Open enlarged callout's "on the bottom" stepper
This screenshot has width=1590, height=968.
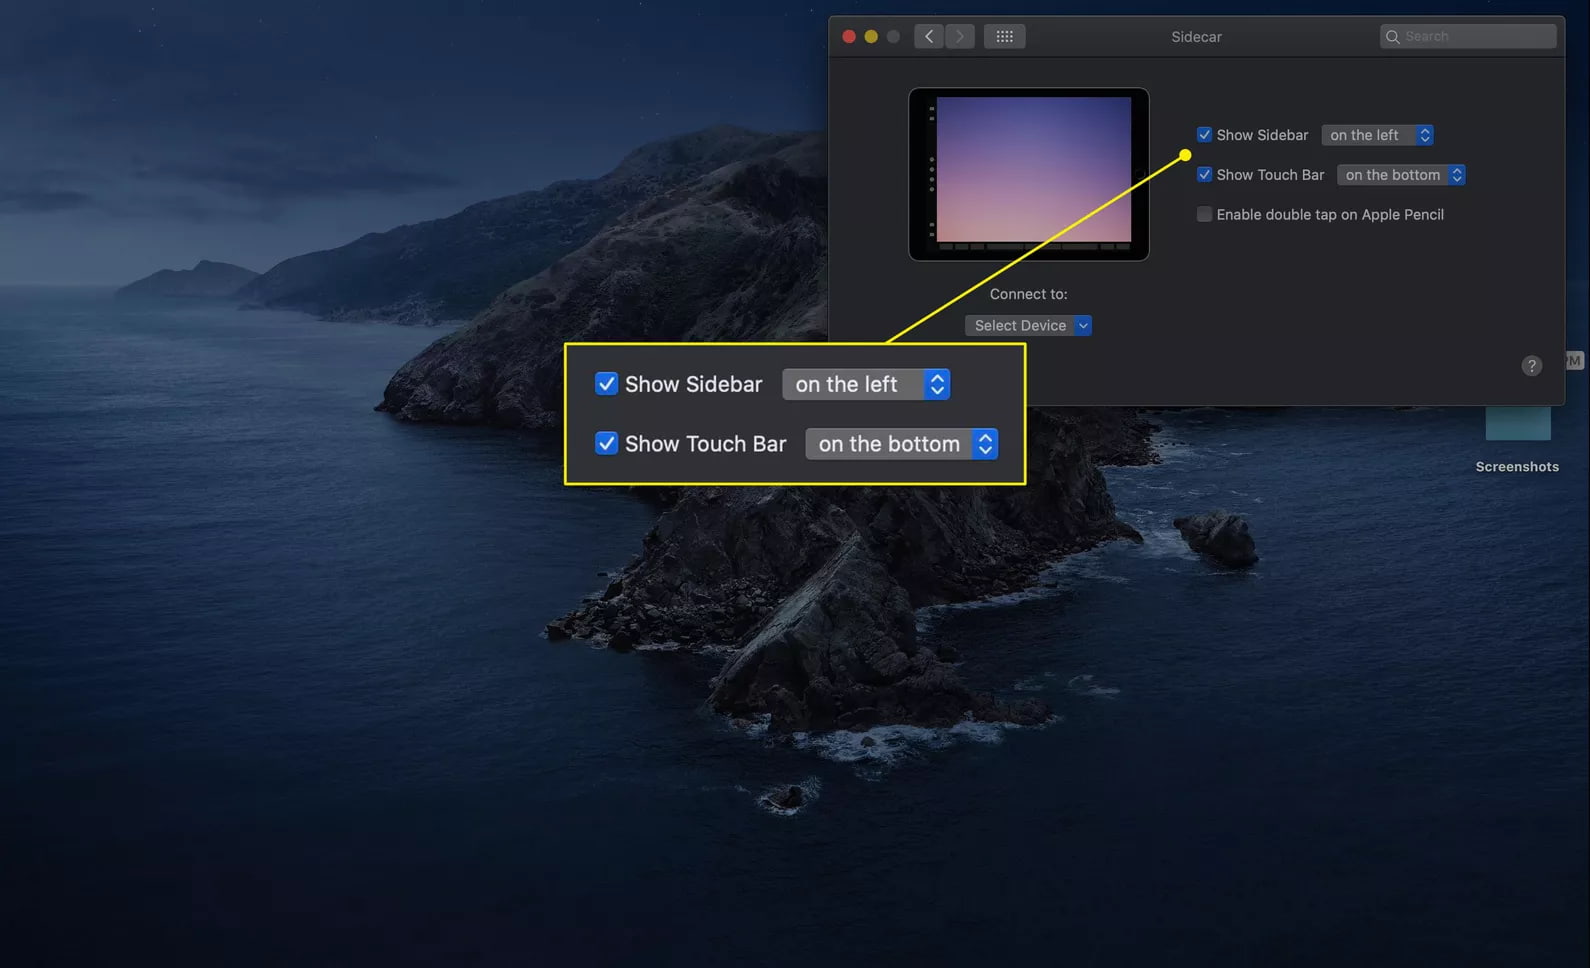click(985, 444)
